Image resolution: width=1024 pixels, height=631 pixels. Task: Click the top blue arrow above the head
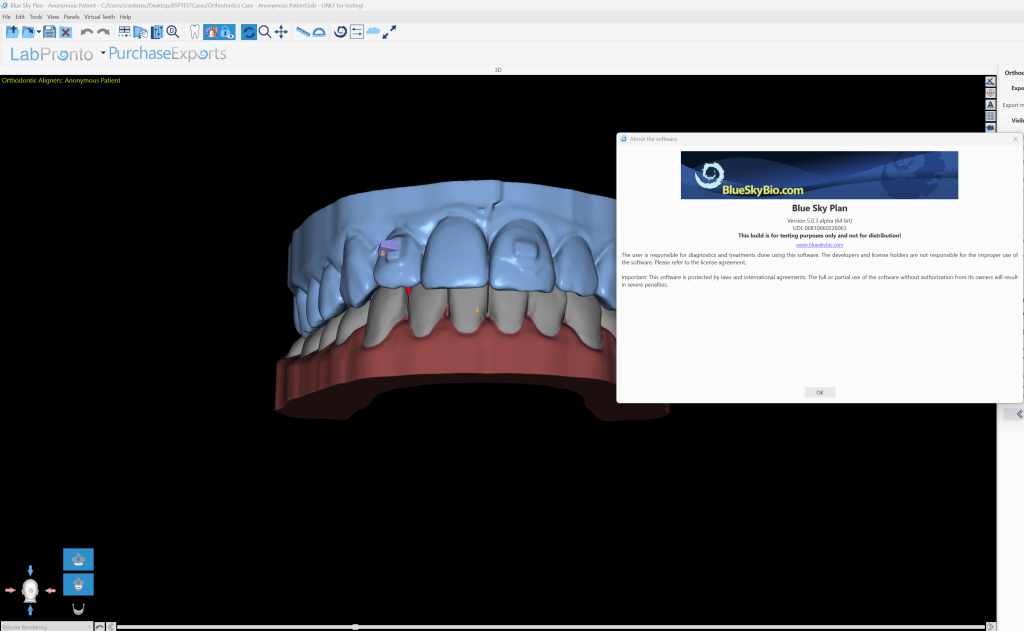click(x=30, y=570)
